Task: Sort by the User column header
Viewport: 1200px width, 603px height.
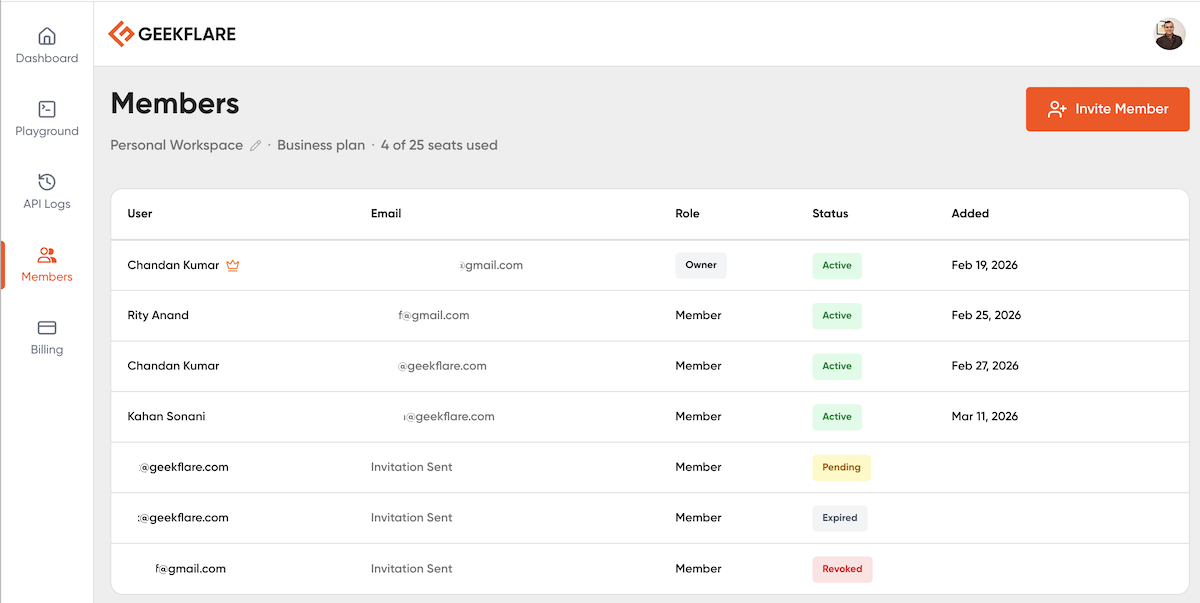Action: (x=140, y=213)
